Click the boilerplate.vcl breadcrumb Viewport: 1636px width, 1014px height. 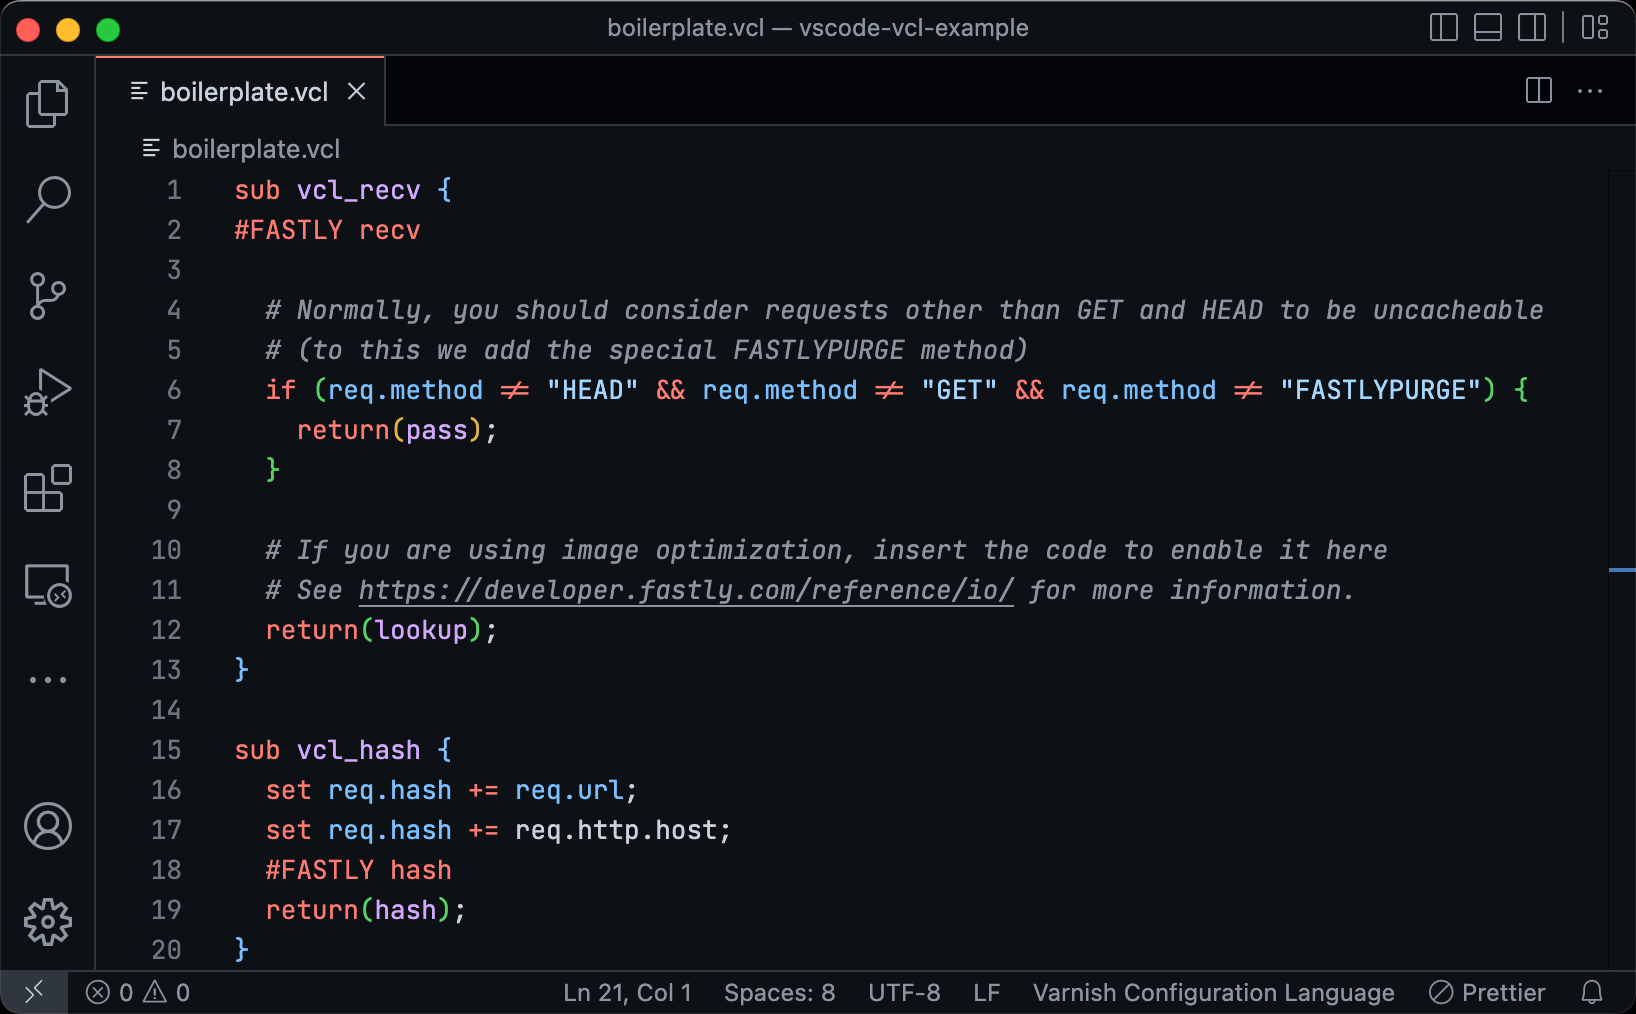tap(257, 148)
